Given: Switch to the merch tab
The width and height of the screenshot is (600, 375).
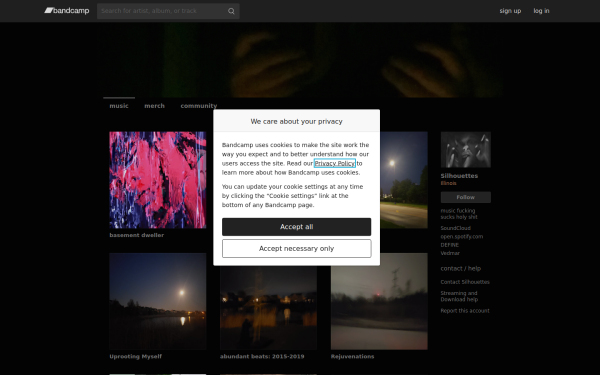Looking at the screenshot, I should [154, 106].
